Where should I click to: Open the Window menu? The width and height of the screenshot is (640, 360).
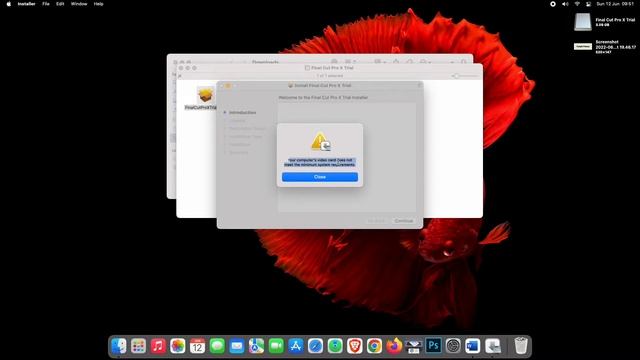(x=79, y=4)
